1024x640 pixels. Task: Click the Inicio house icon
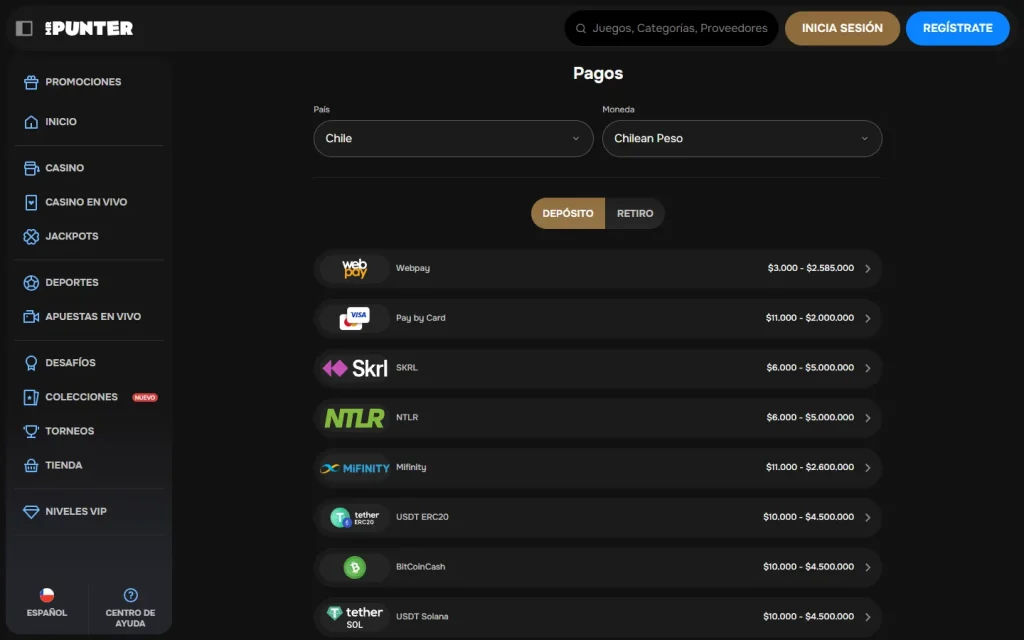pos(31,122)
